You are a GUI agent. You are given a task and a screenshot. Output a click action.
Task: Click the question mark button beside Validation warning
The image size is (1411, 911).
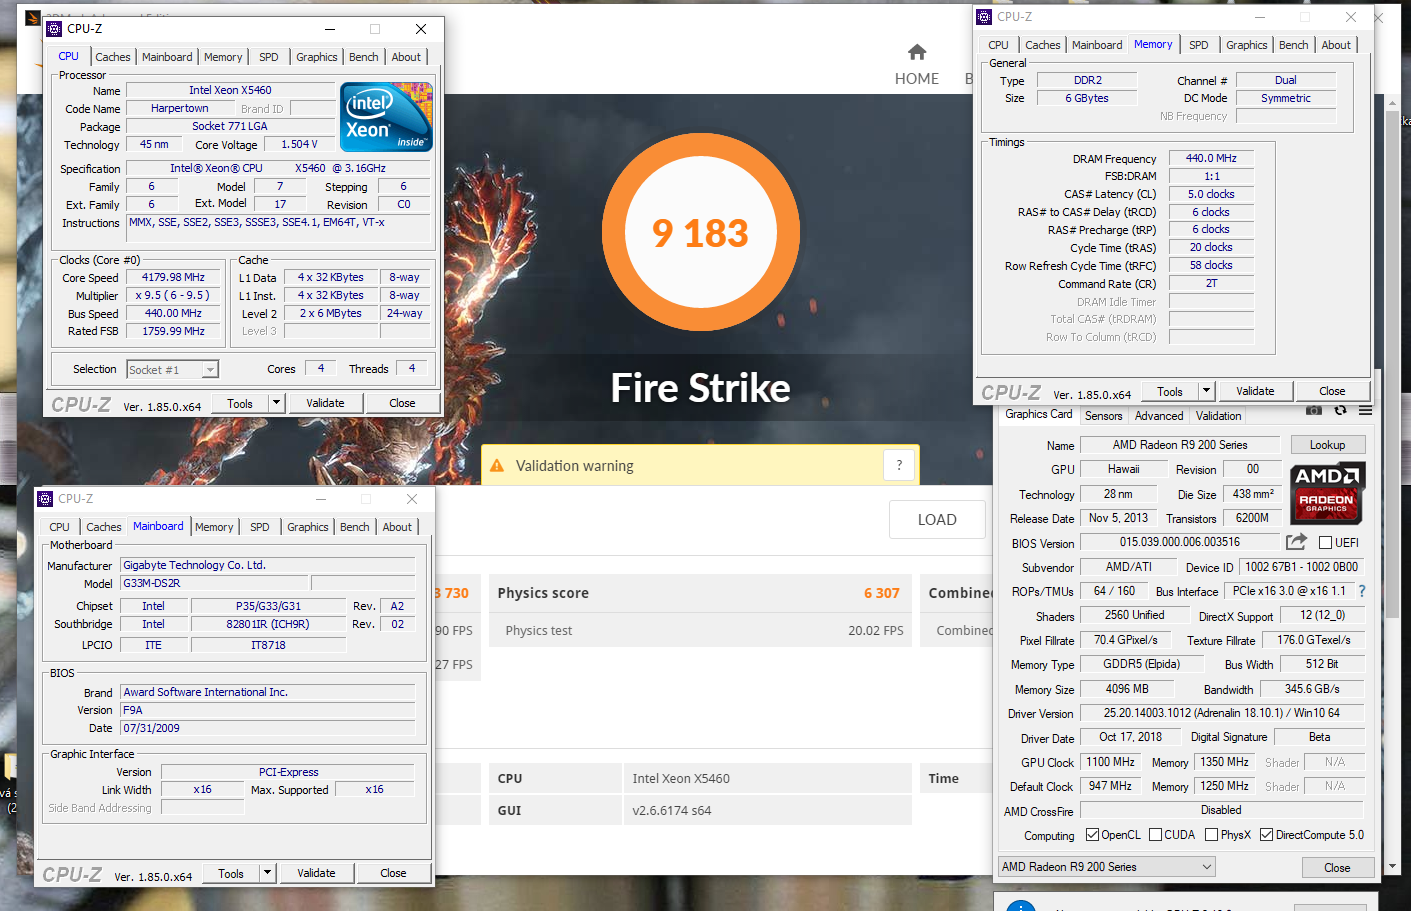pos(899,465)
